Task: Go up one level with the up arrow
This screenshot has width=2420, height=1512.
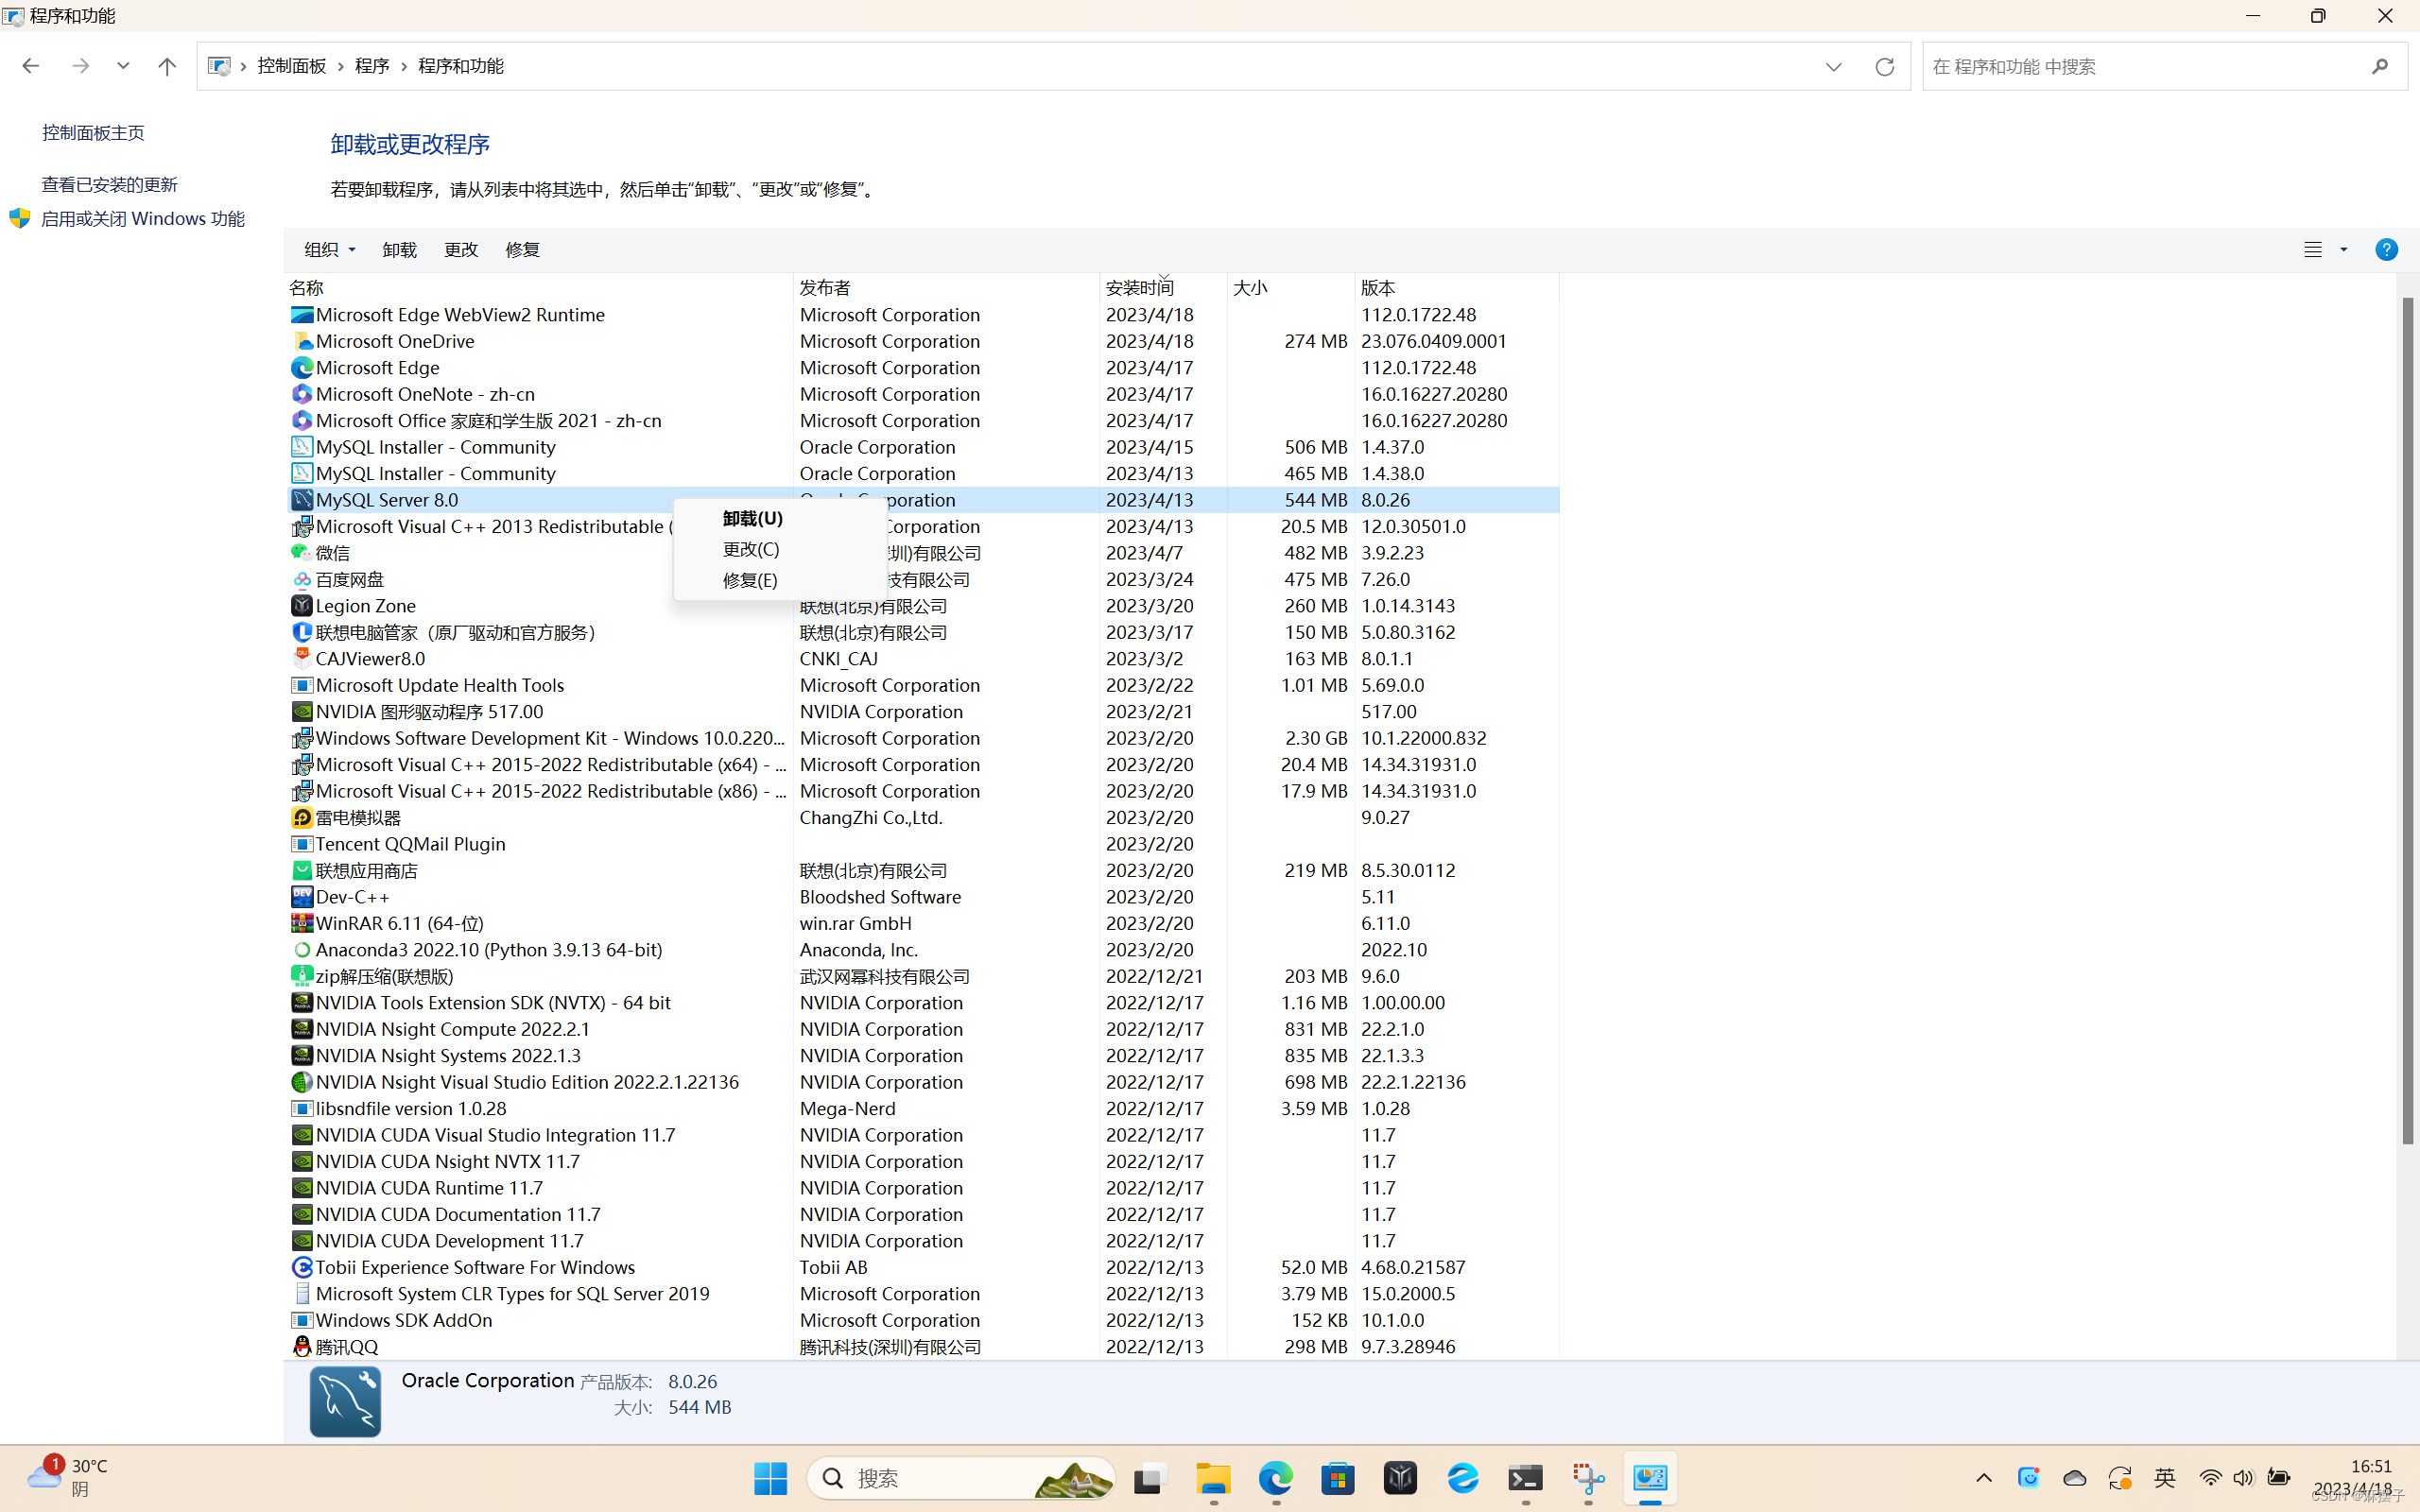Action: (x=167, y=66)
